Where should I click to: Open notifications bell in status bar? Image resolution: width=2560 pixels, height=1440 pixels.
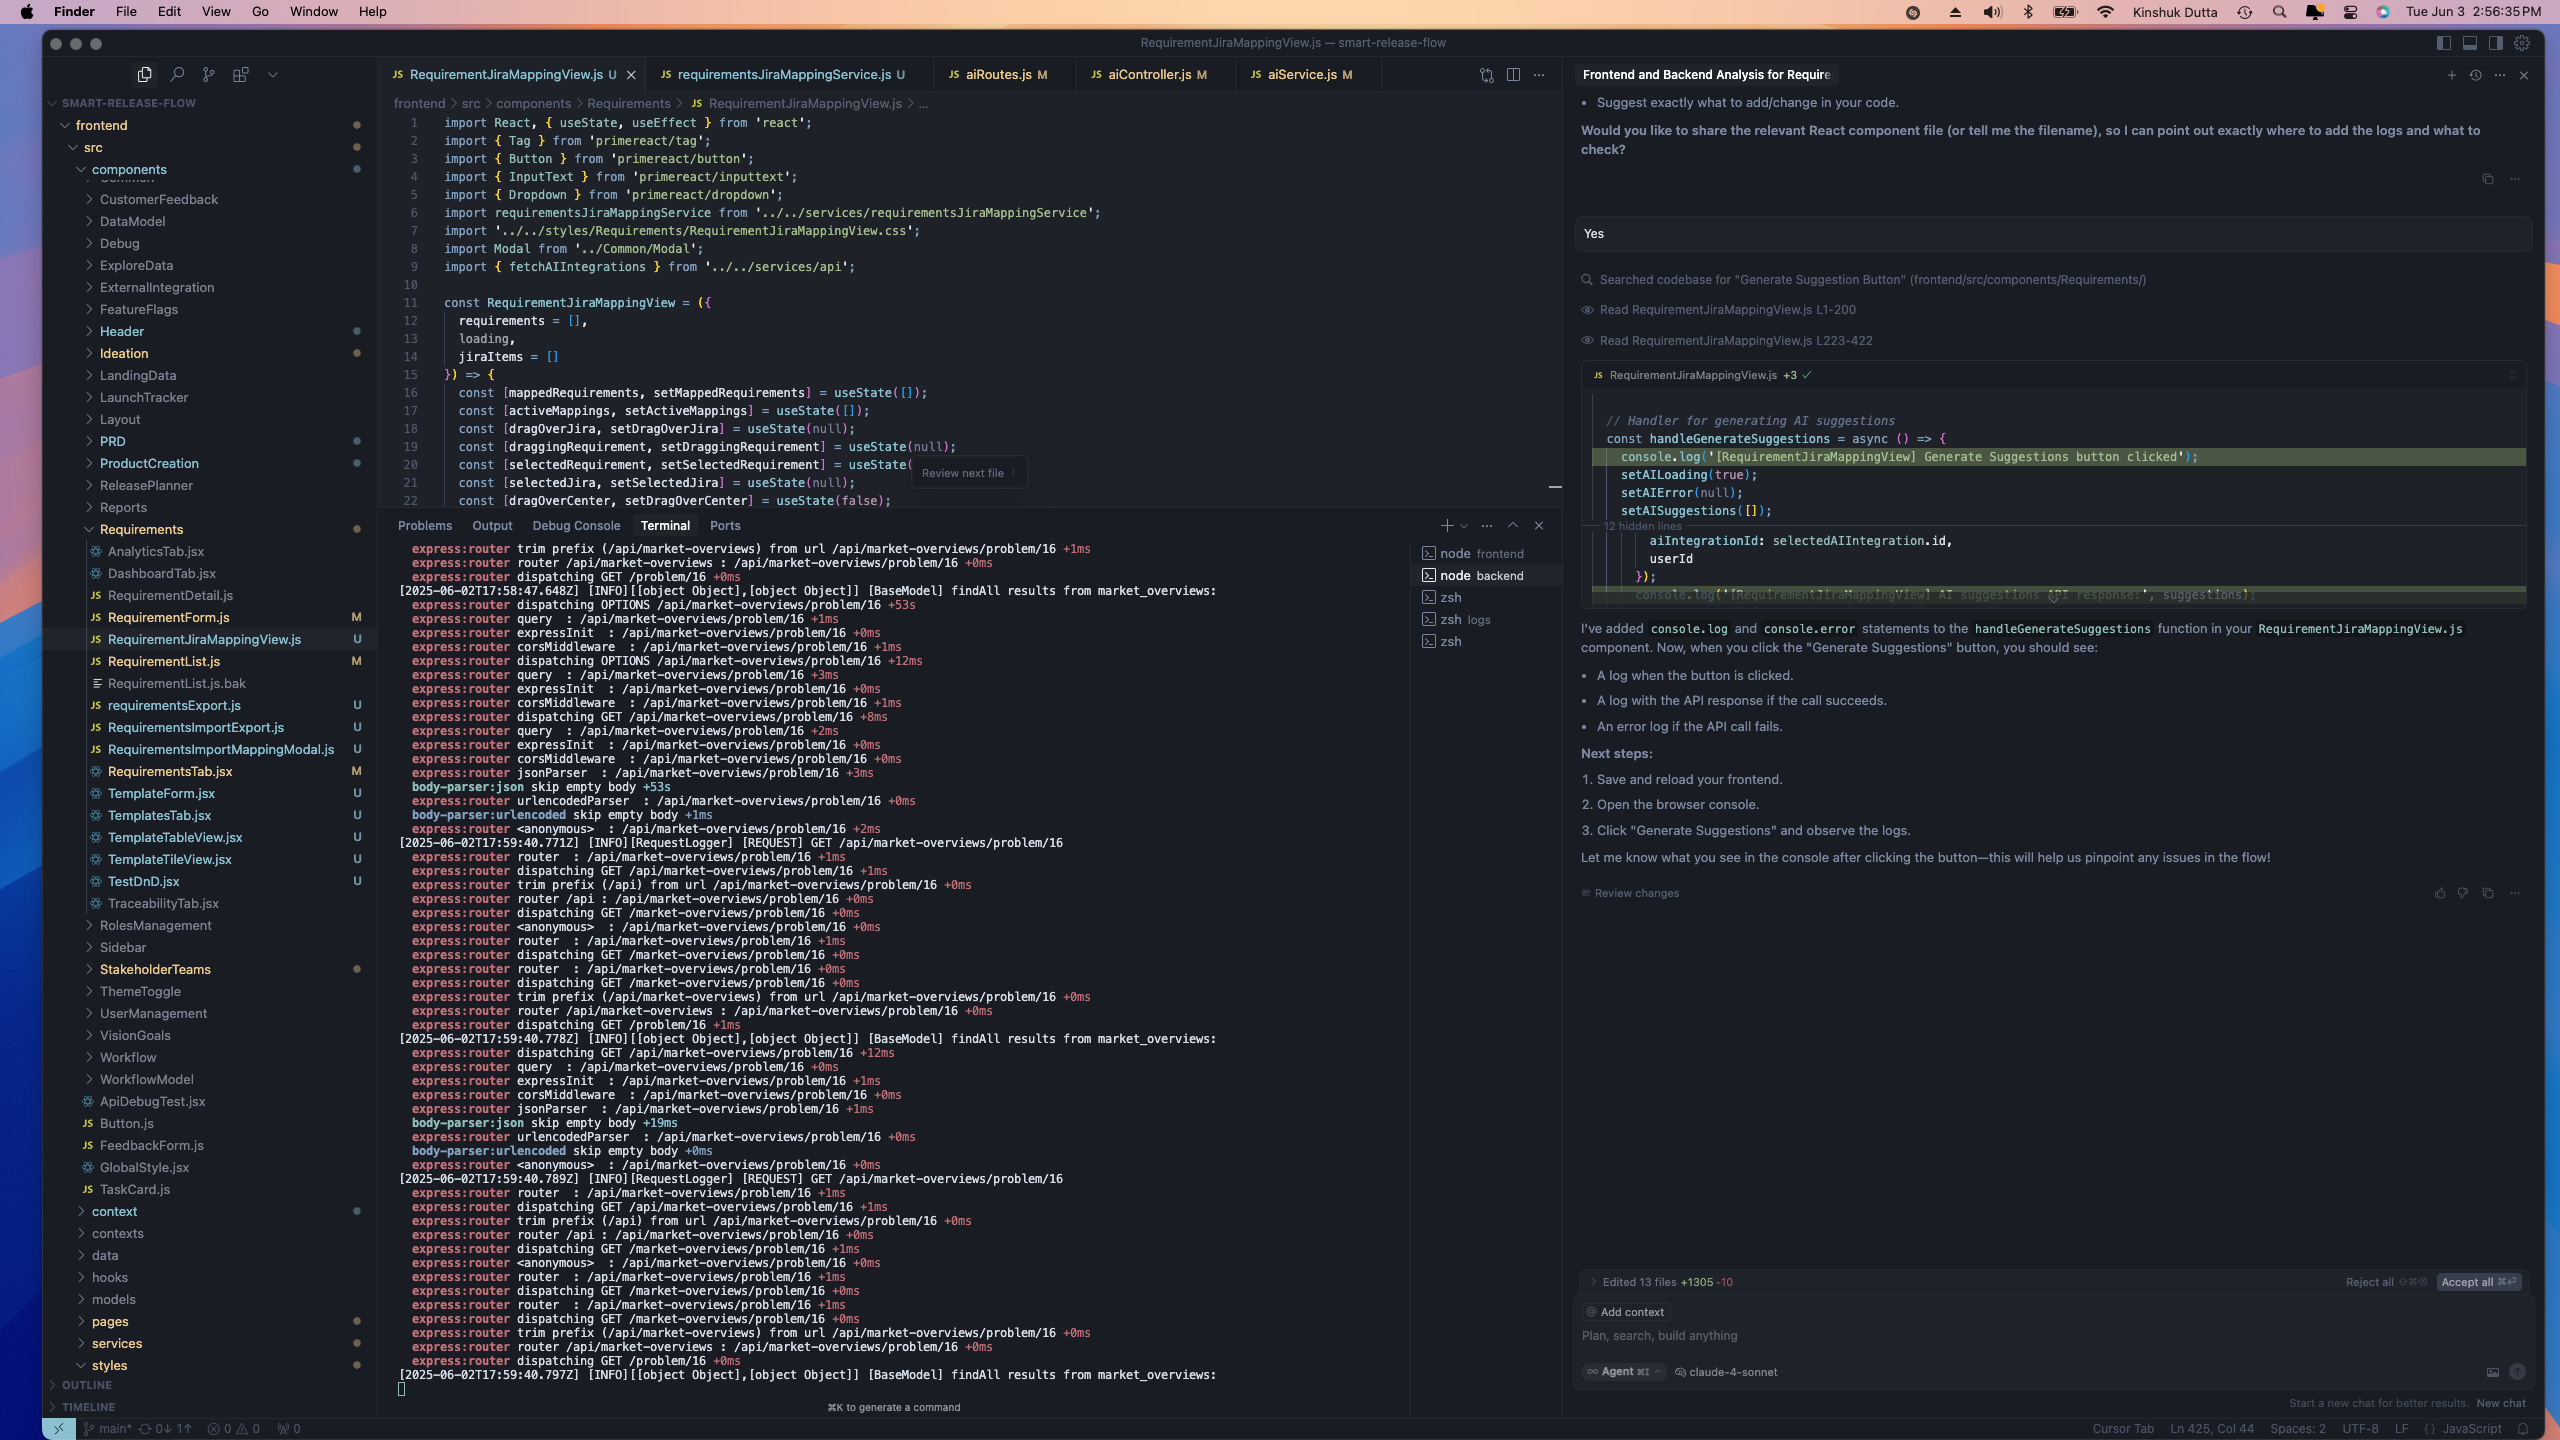[2523, 1429]
